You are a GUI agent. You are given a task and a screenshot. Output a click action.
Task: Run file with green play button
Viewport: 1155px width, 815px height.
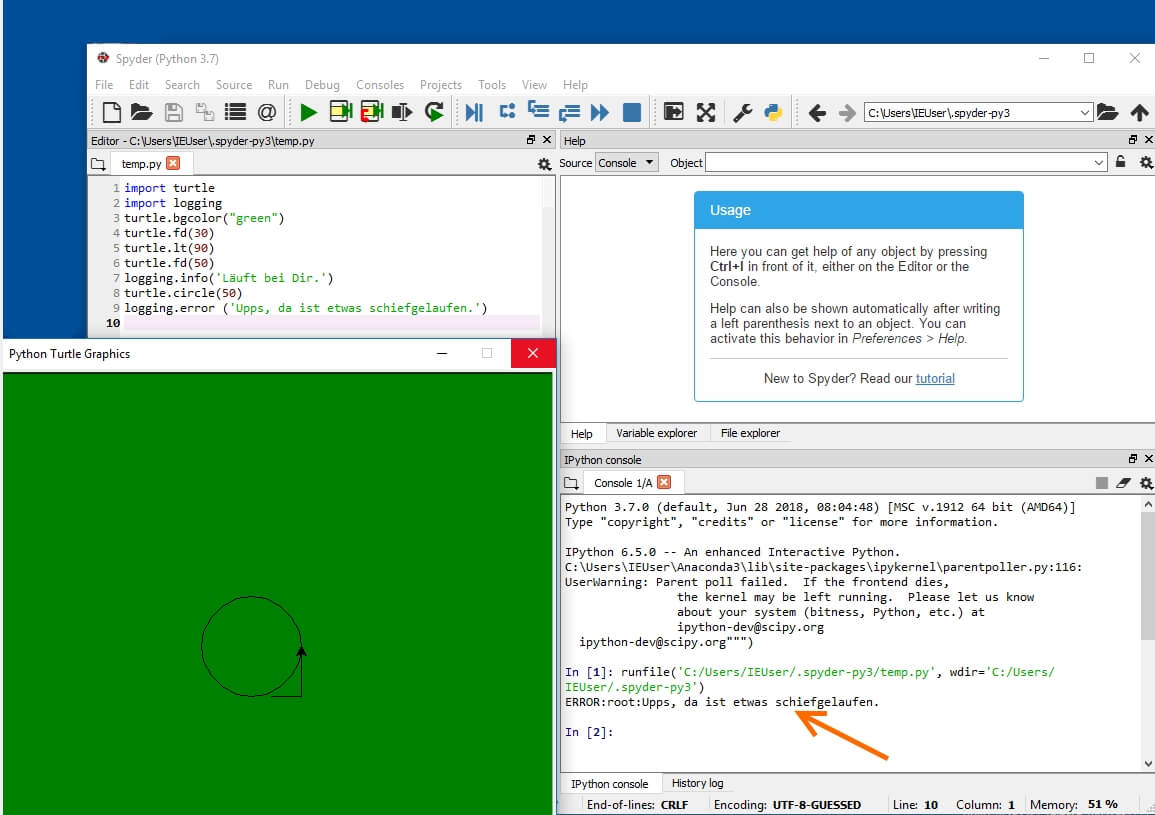click(309, 113)
